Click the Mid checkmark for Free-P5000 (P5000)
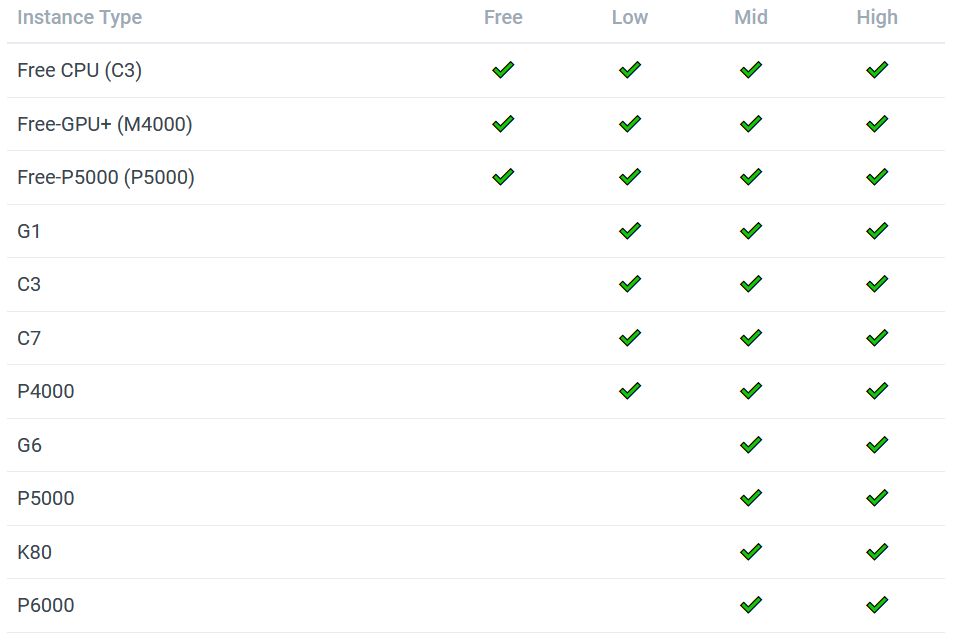 click(x=751, y=177)
